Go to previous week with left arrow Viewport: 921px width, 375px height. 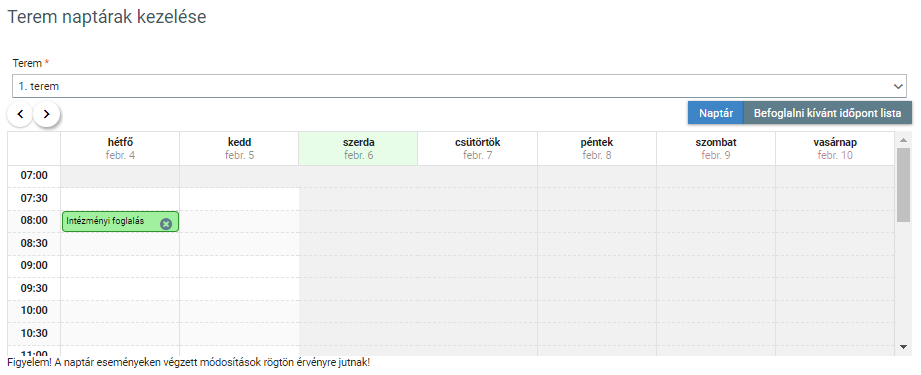[21, 114]
